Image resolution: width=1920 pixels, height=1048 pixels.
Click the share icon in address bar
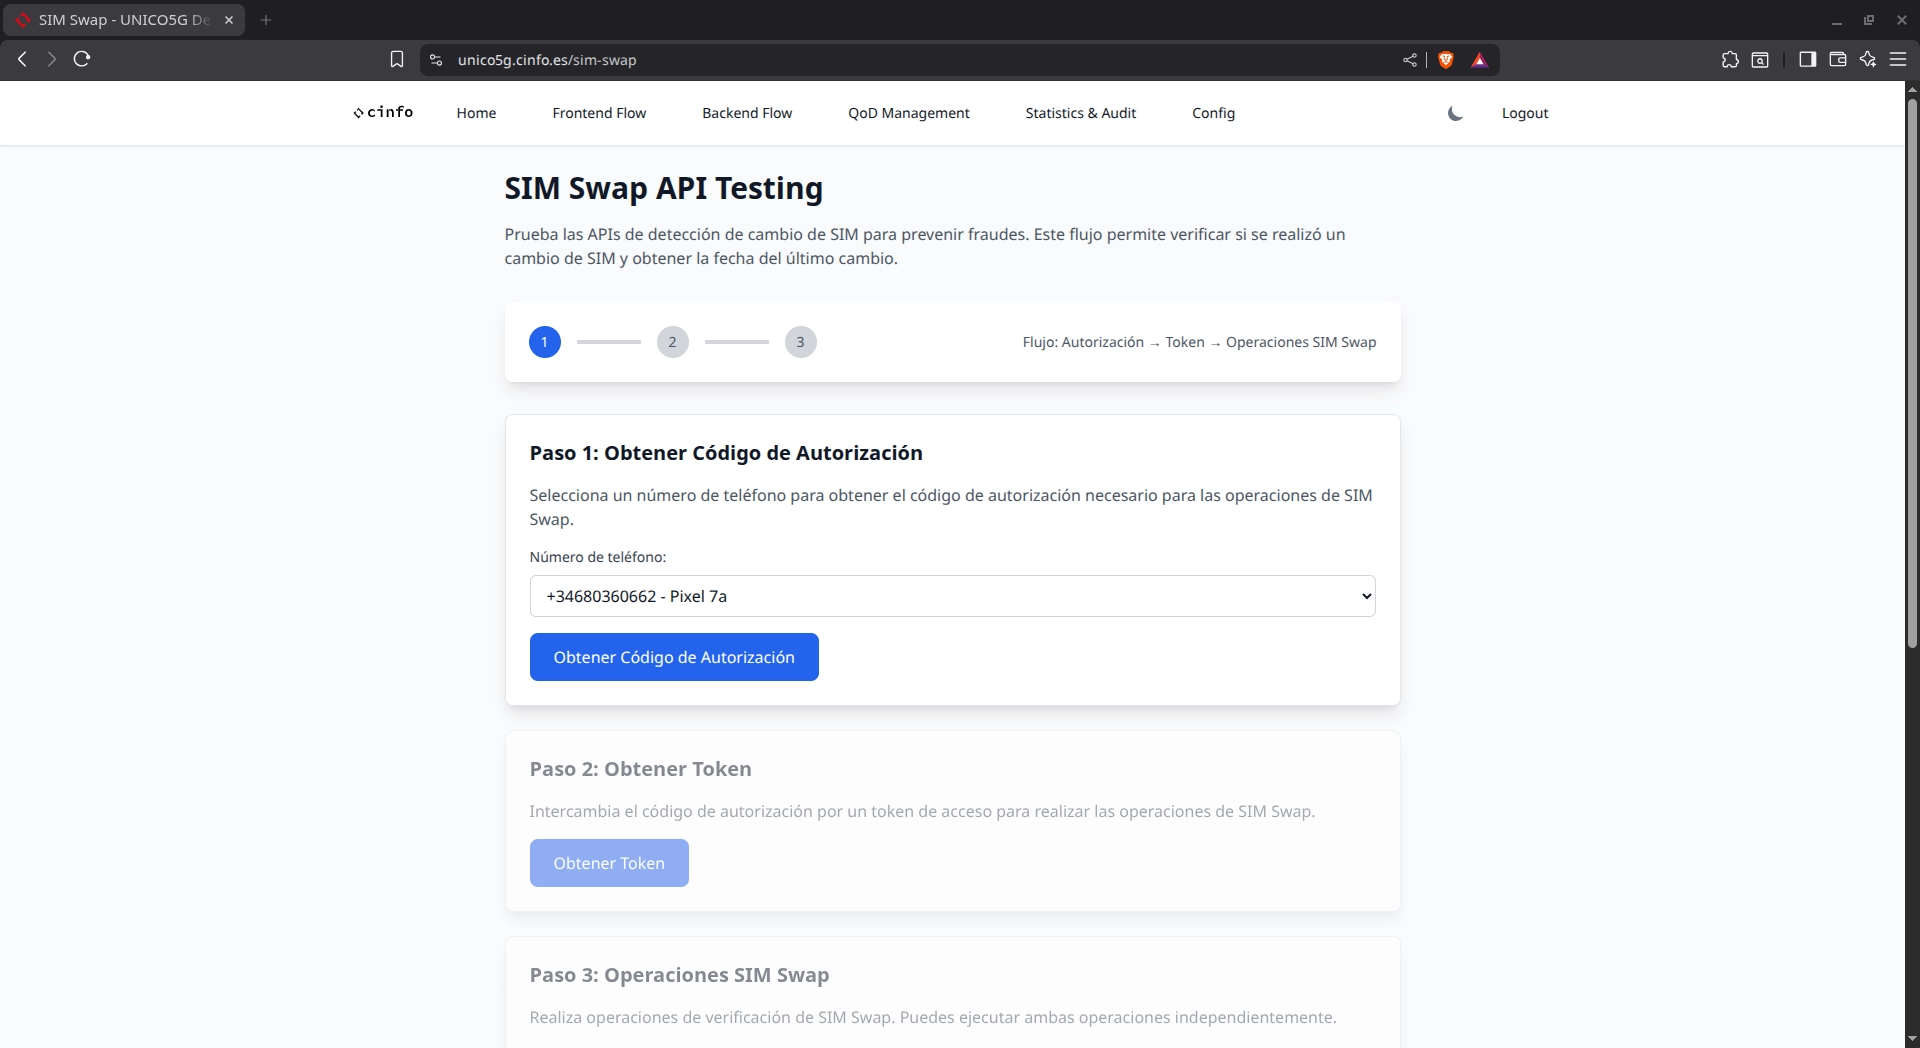(1410, 60)
